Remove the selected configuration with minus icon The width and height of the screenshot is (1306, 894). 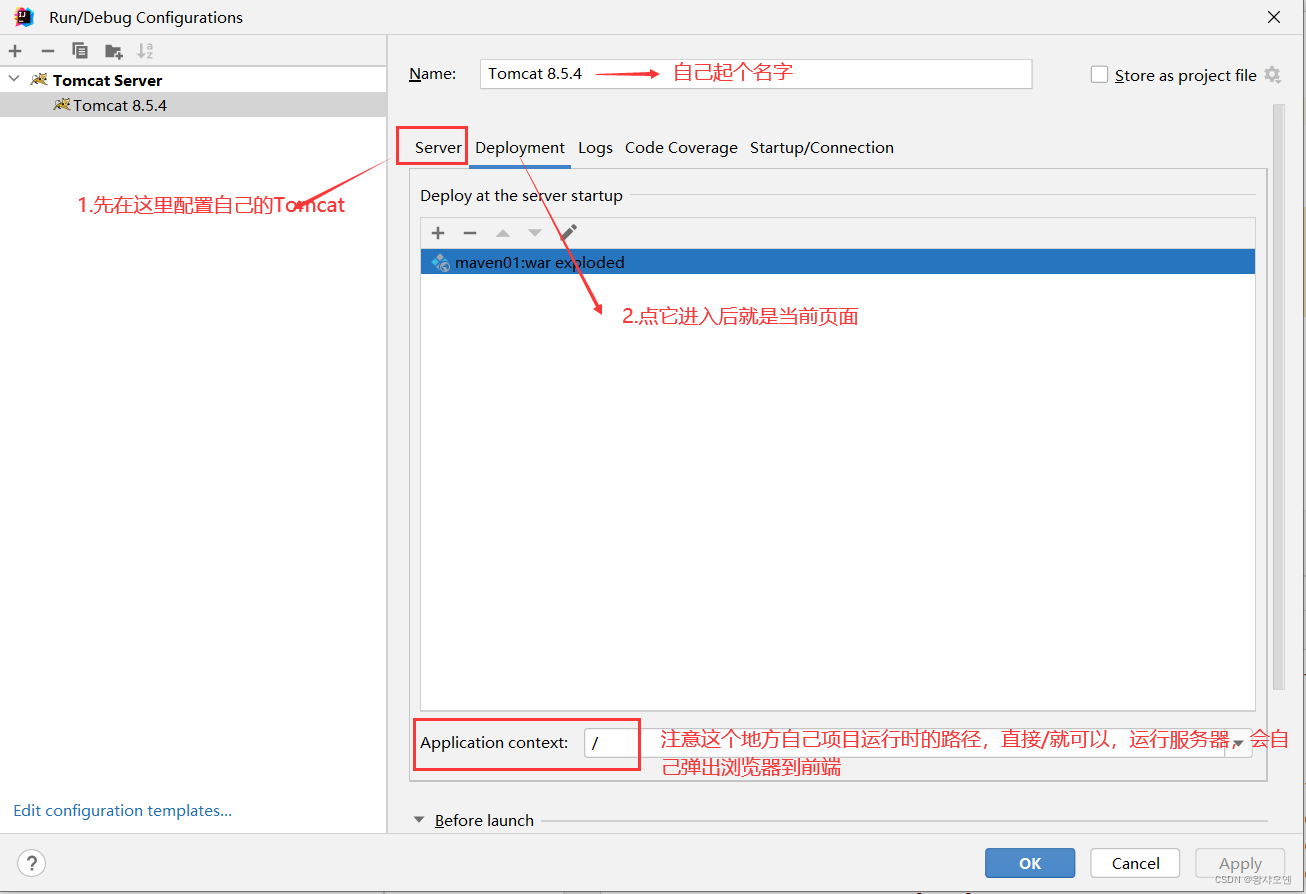47,51
